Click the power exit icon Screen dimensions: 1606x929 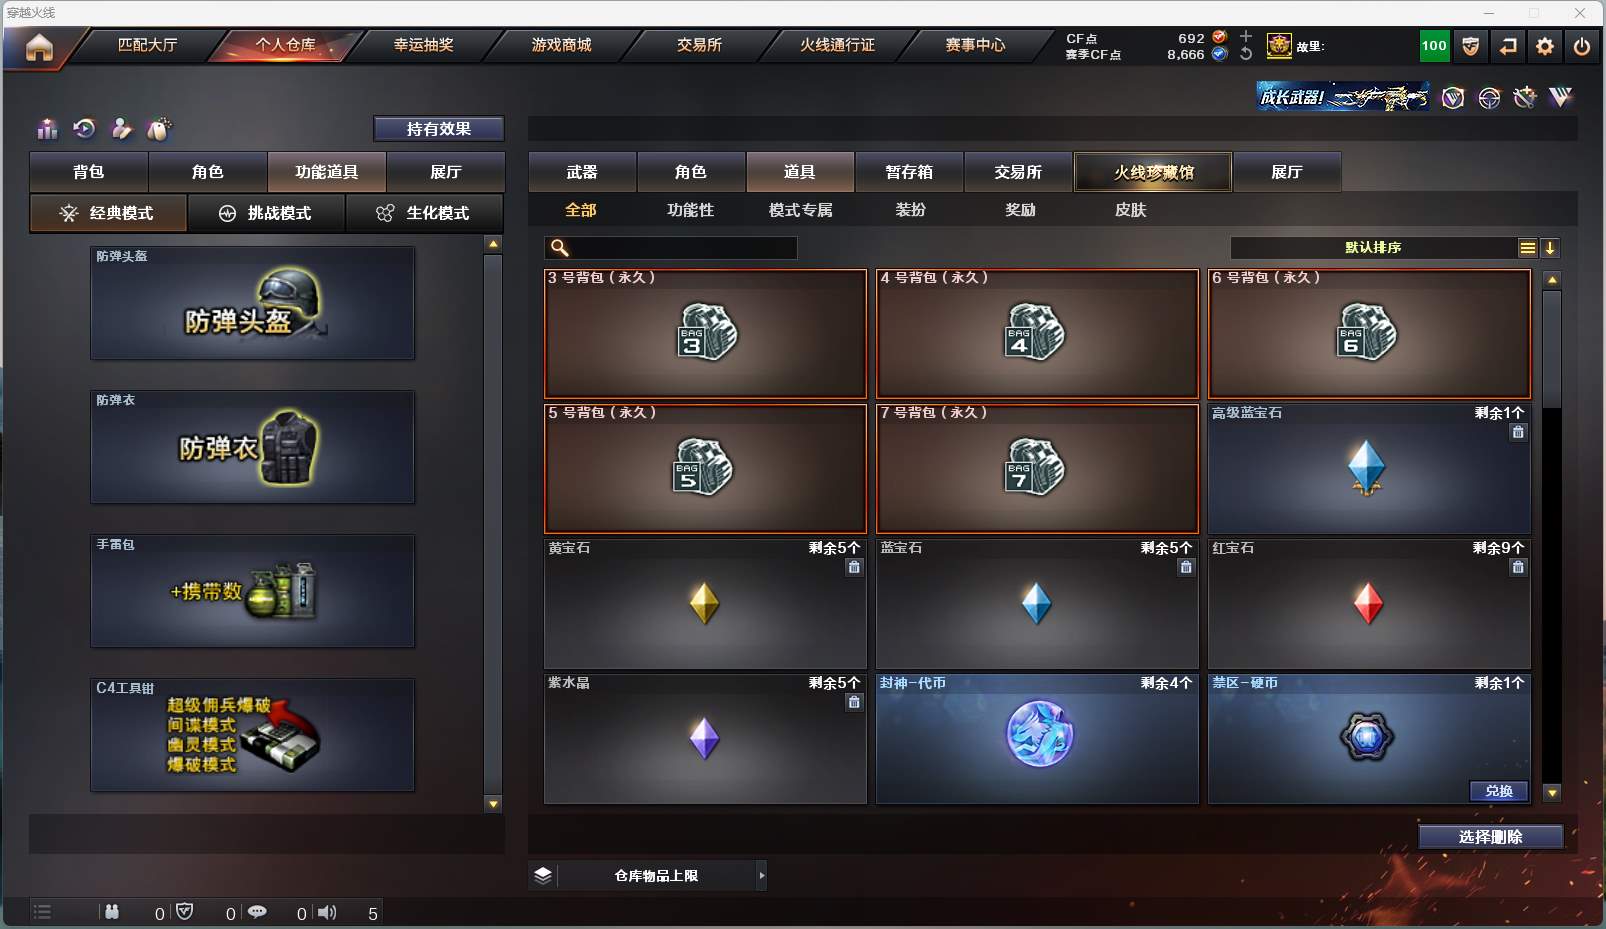pos(1582,46)
